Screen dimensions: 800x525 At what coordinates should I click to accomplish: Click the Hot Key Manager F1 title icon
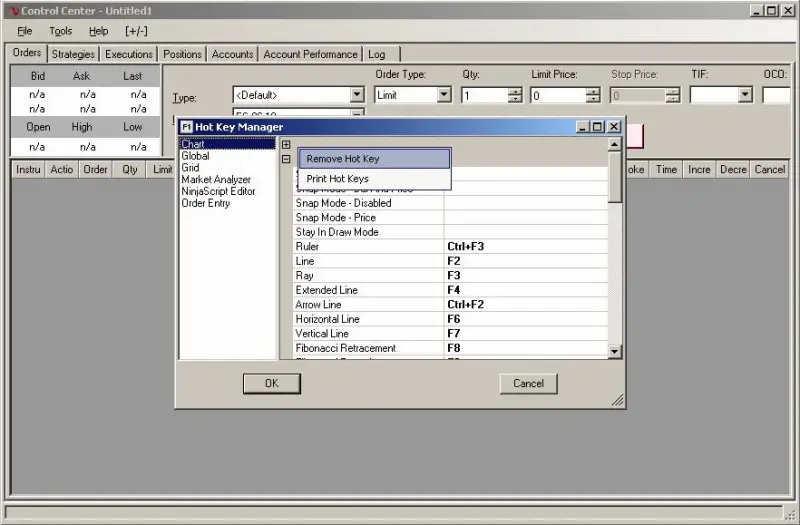(x=186, y=127)
